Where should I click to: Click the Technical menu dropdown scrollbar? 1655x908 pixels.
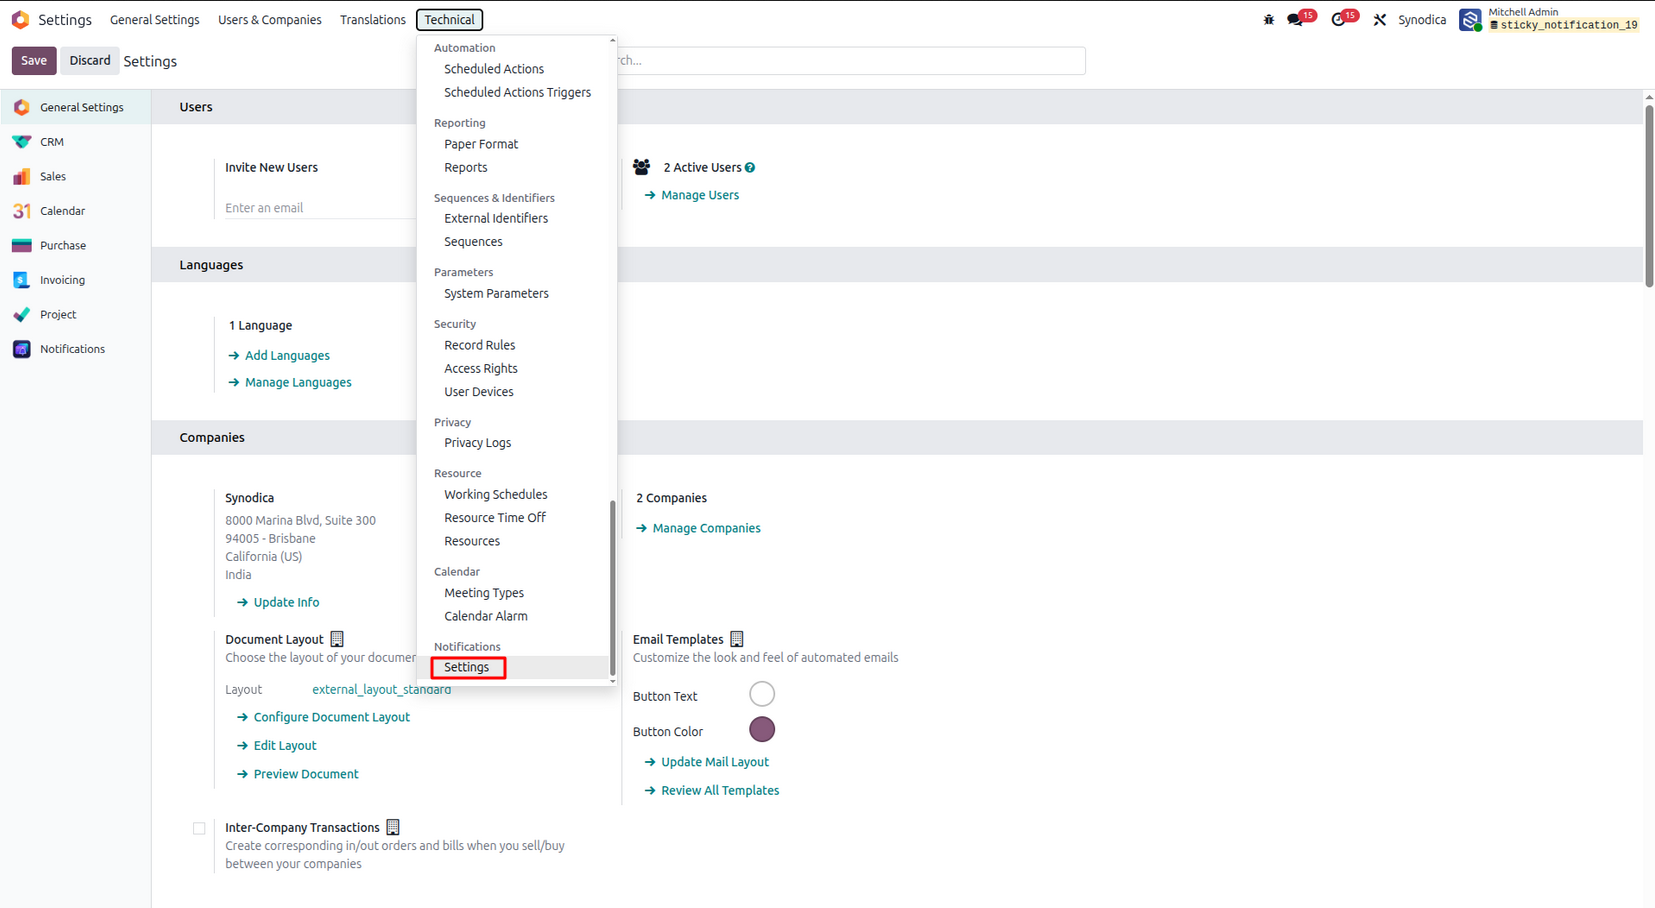click(612, 590)
